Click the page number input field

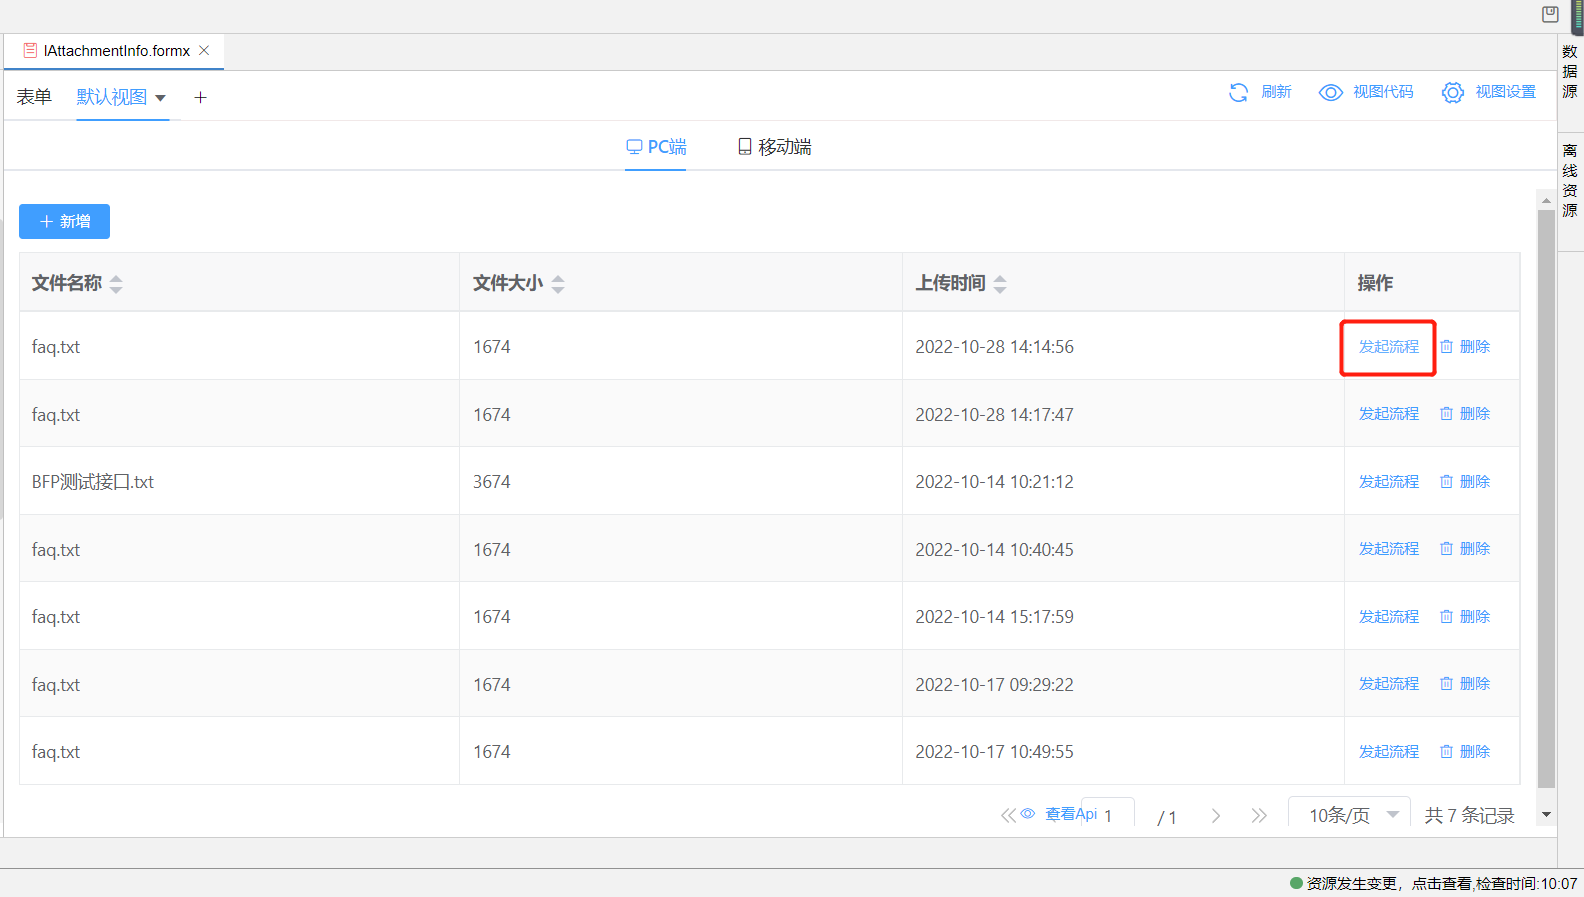point(1109,815)
